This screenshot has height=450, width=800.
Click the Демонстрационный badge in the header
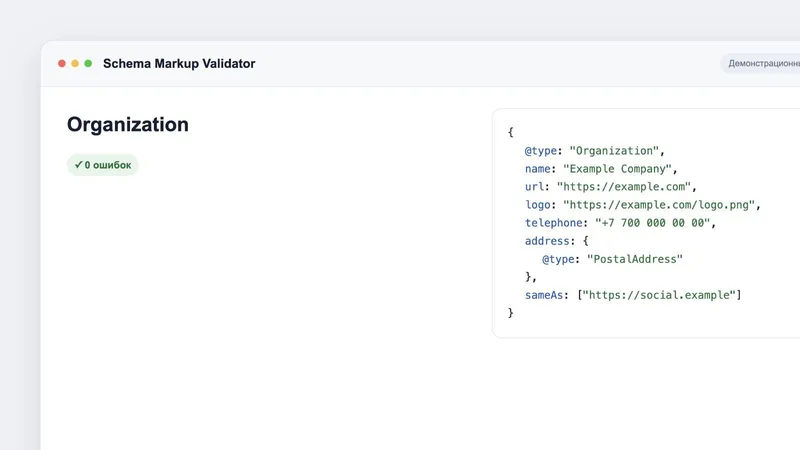(x=760, y=63)
